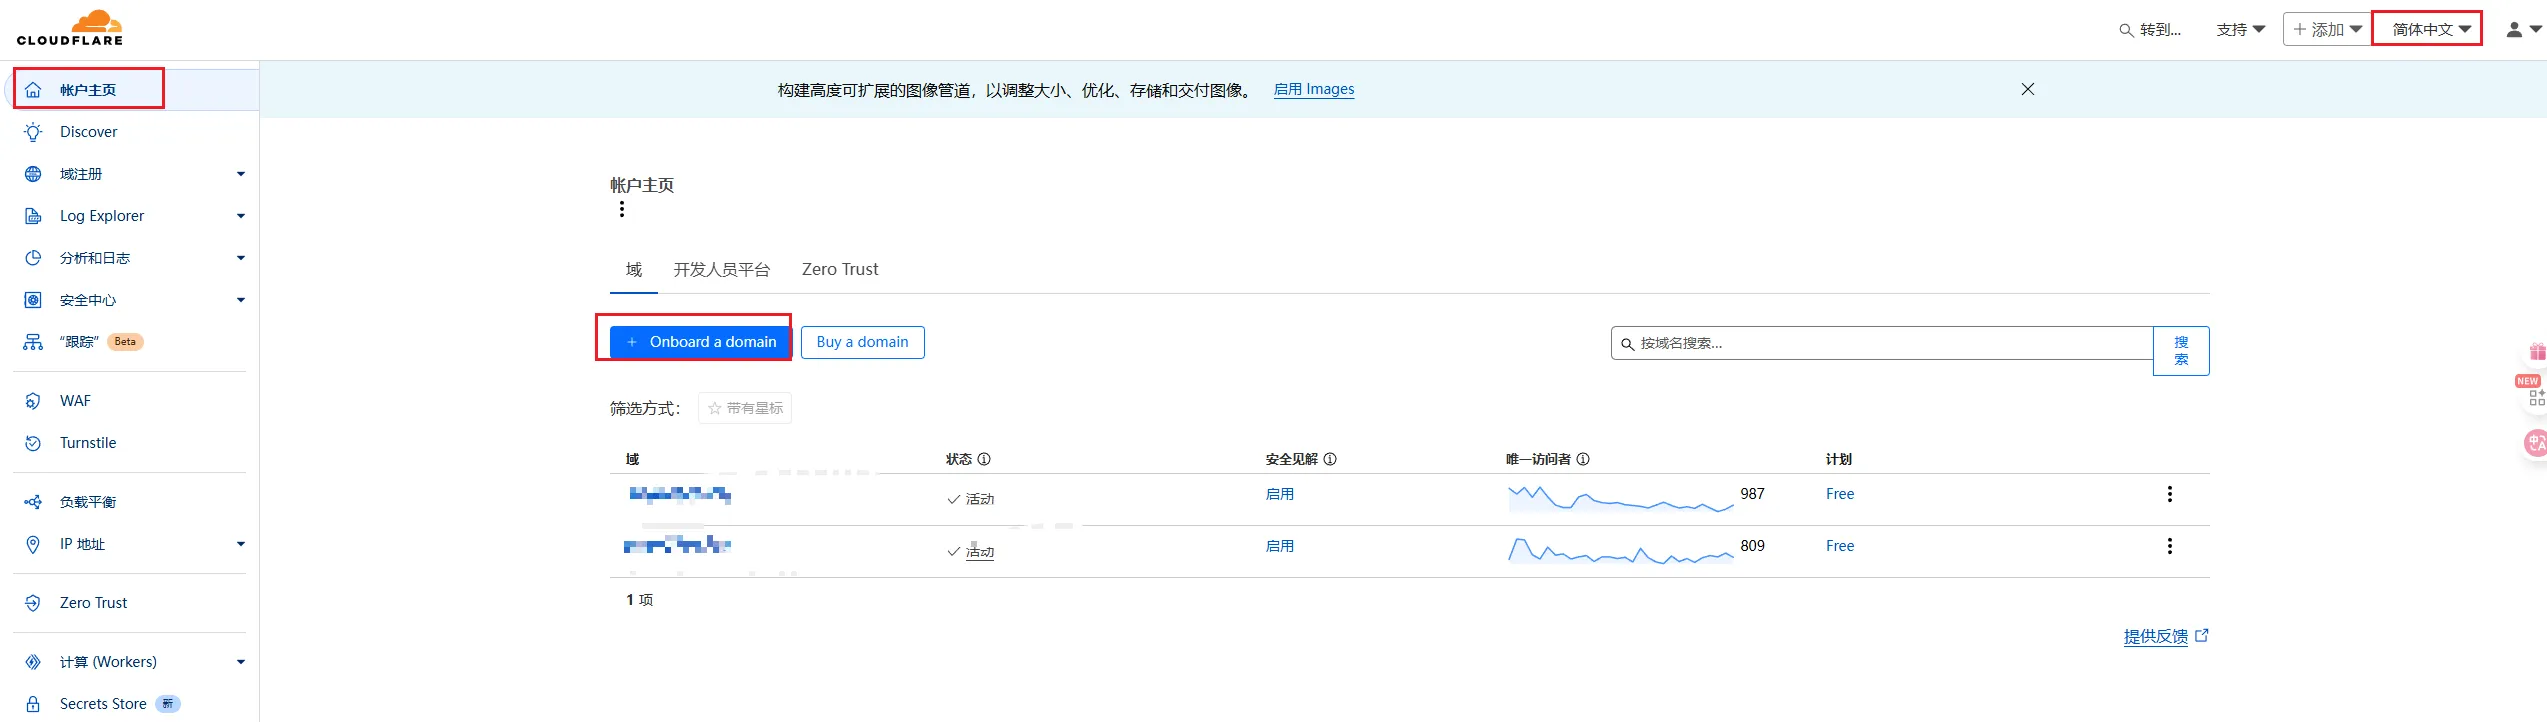Expand the Log Explorer sidebar section
The height and width of the screenshot is (722, 2547).
(x=240, y=216)
